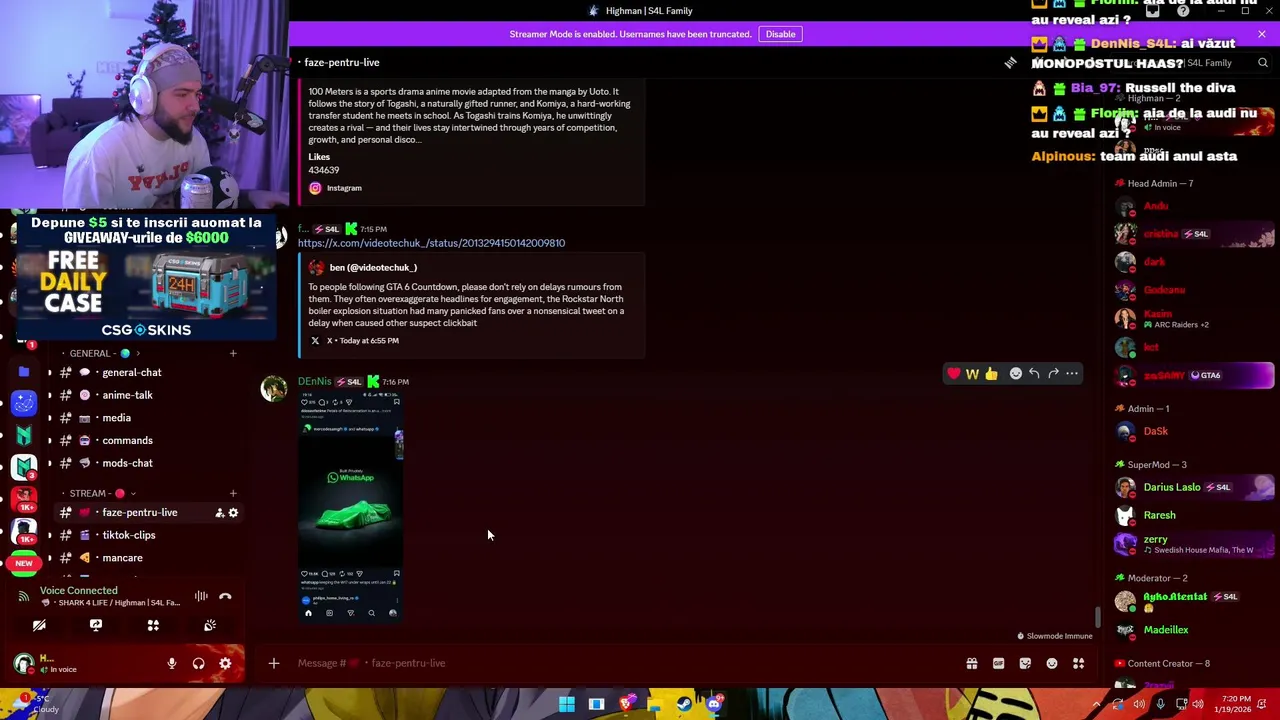Click Voice Connected status text
1280x720 pixels.
coord(78,590)
